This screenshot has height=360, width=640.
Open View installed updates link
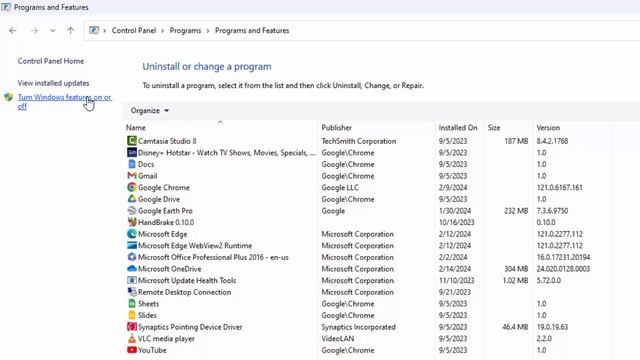[53, 83]
